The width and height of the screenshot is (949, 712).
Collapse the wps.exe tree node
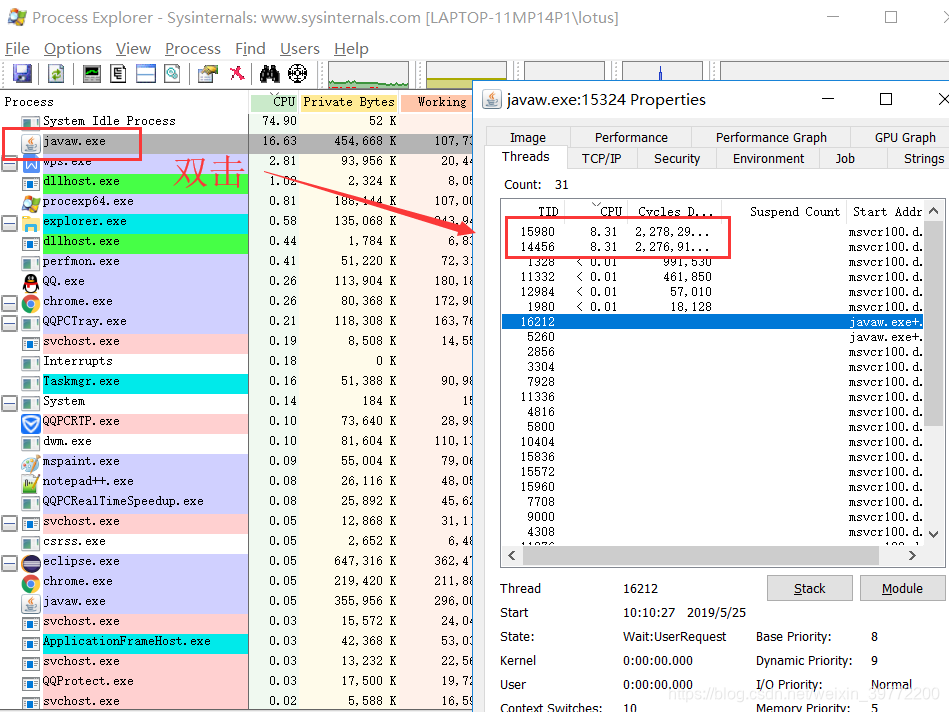(9, 163)
